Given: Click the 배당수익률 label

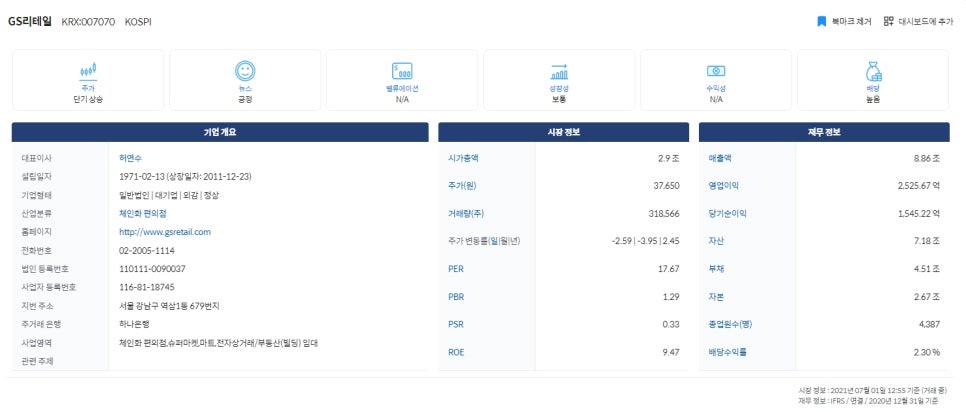Looking at the screenshot, I should click(728, 353).
